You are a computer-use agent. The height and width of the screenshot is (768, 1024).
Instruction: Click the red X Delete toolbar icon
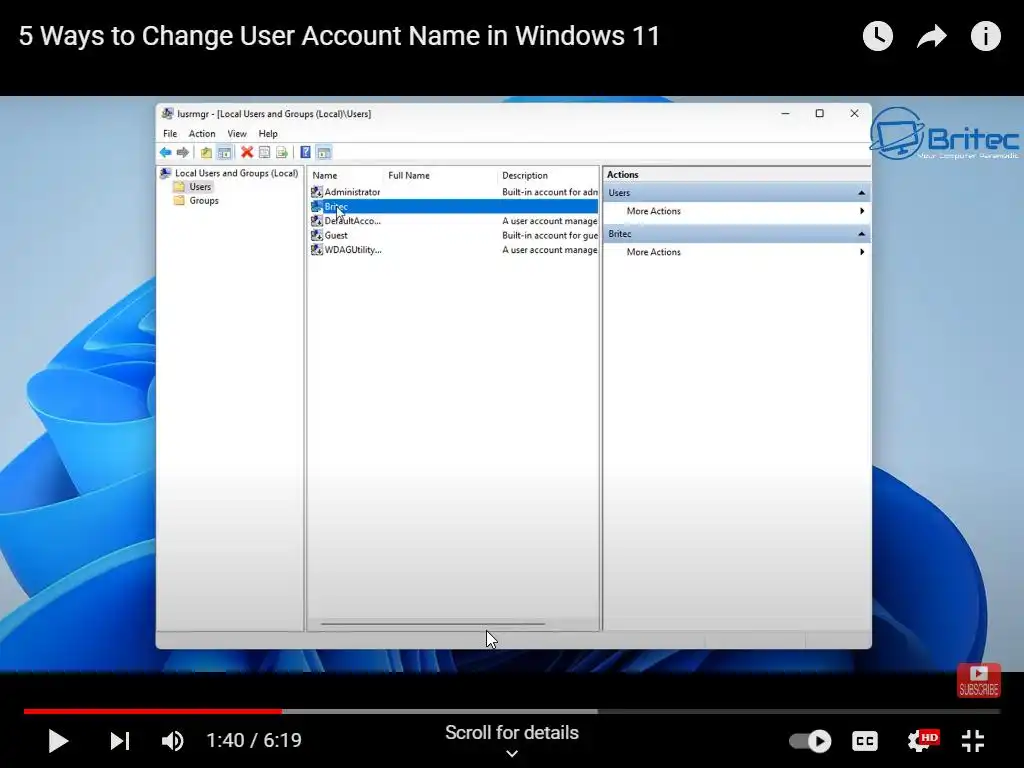pyautogui.click(x=247, y=152)
